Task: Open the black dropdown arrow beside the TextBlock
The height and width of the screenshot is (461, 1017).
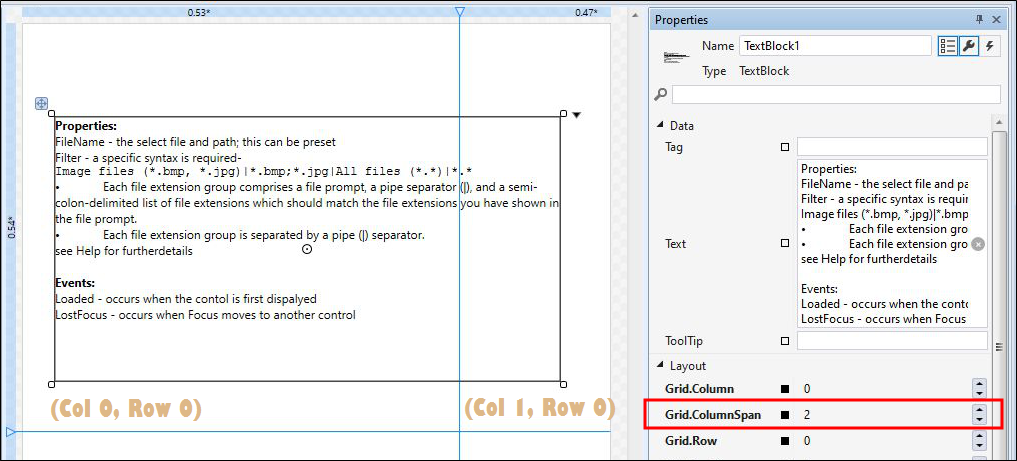Action: (x=577, y=115)
